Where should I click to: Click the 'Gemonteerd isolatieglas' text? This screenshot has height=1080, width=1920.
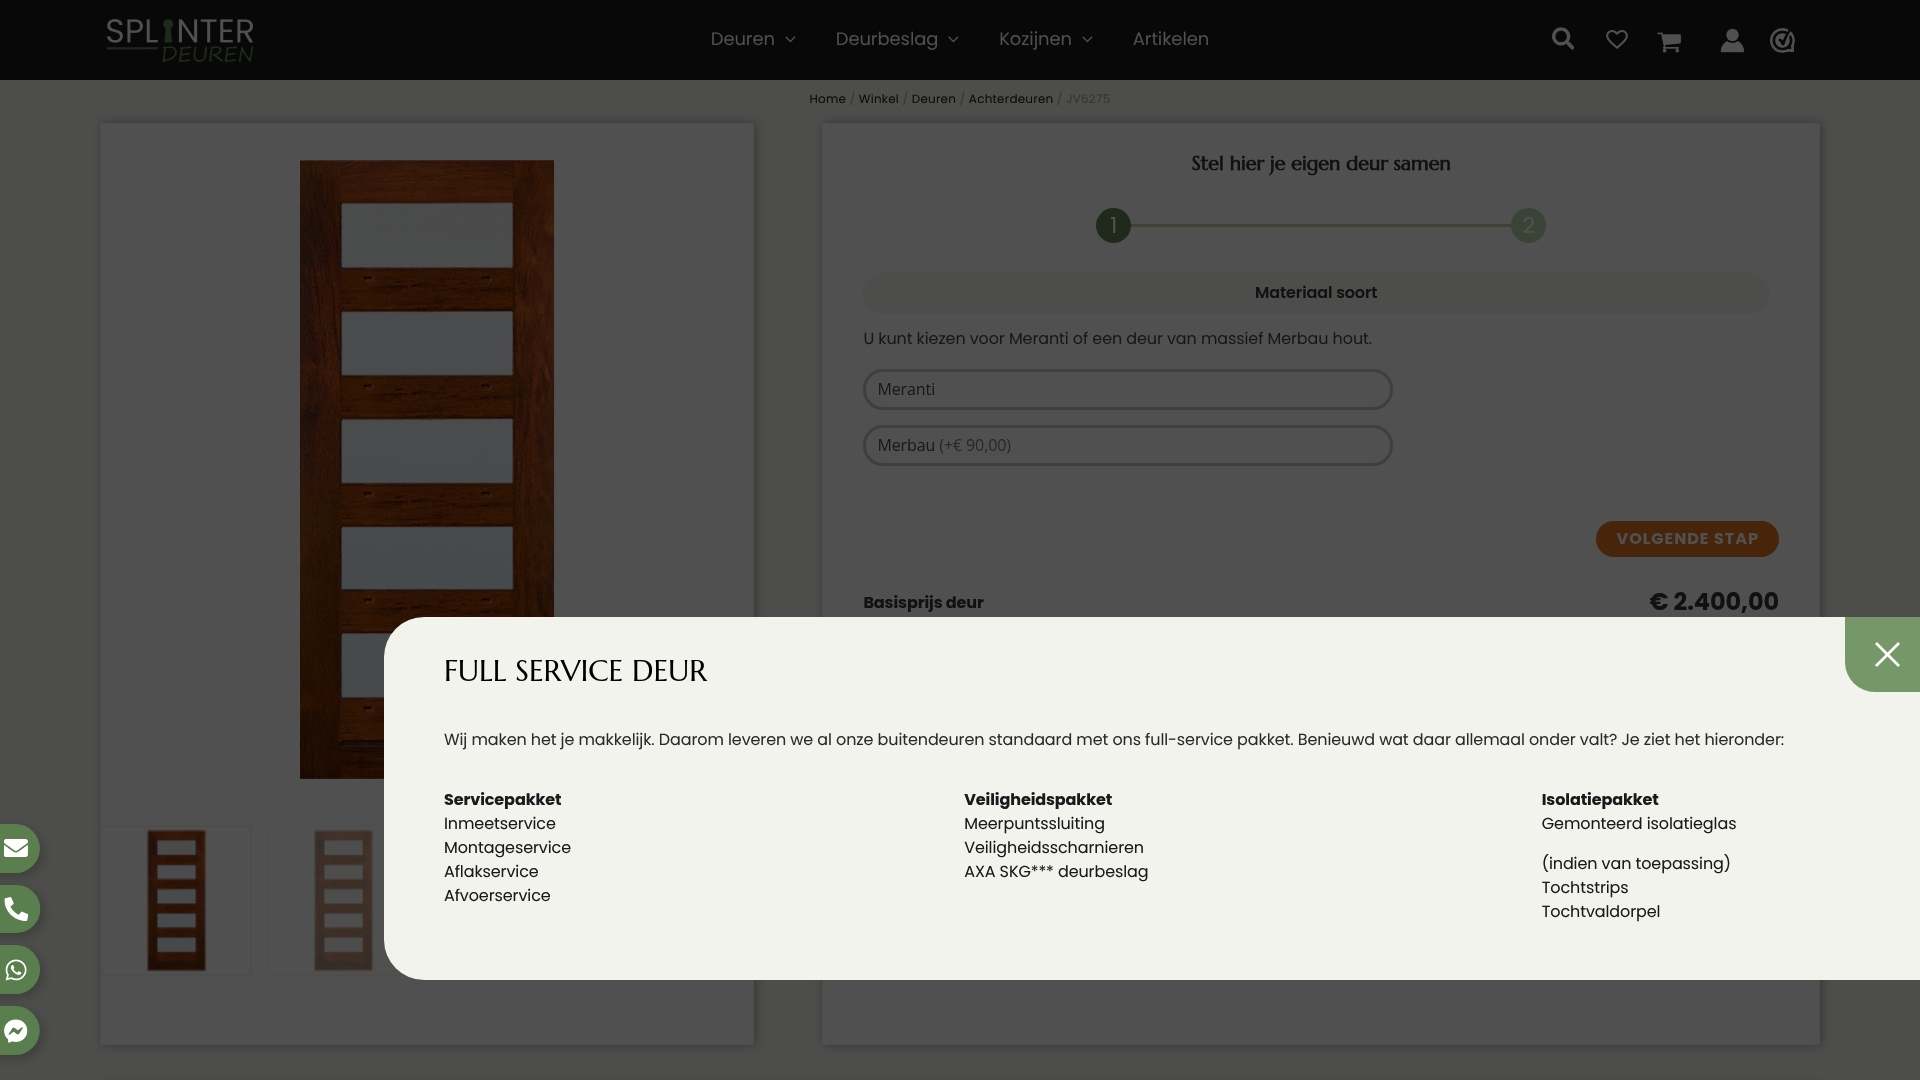(x=1639, y=823)
